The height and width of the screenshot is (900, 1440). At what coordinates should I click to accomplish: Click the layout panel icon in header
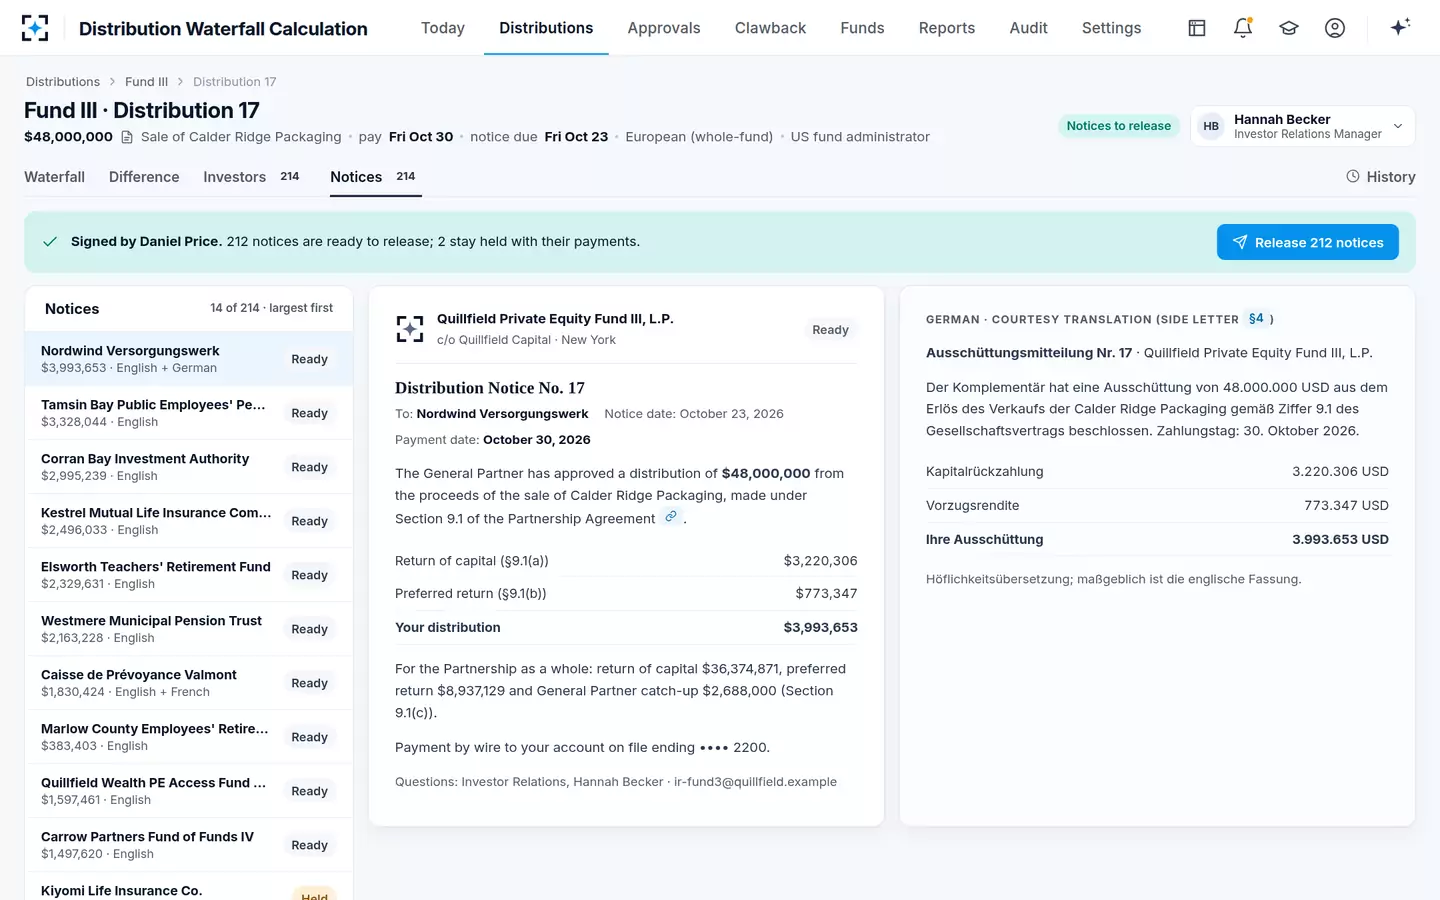coord(1197,28)
